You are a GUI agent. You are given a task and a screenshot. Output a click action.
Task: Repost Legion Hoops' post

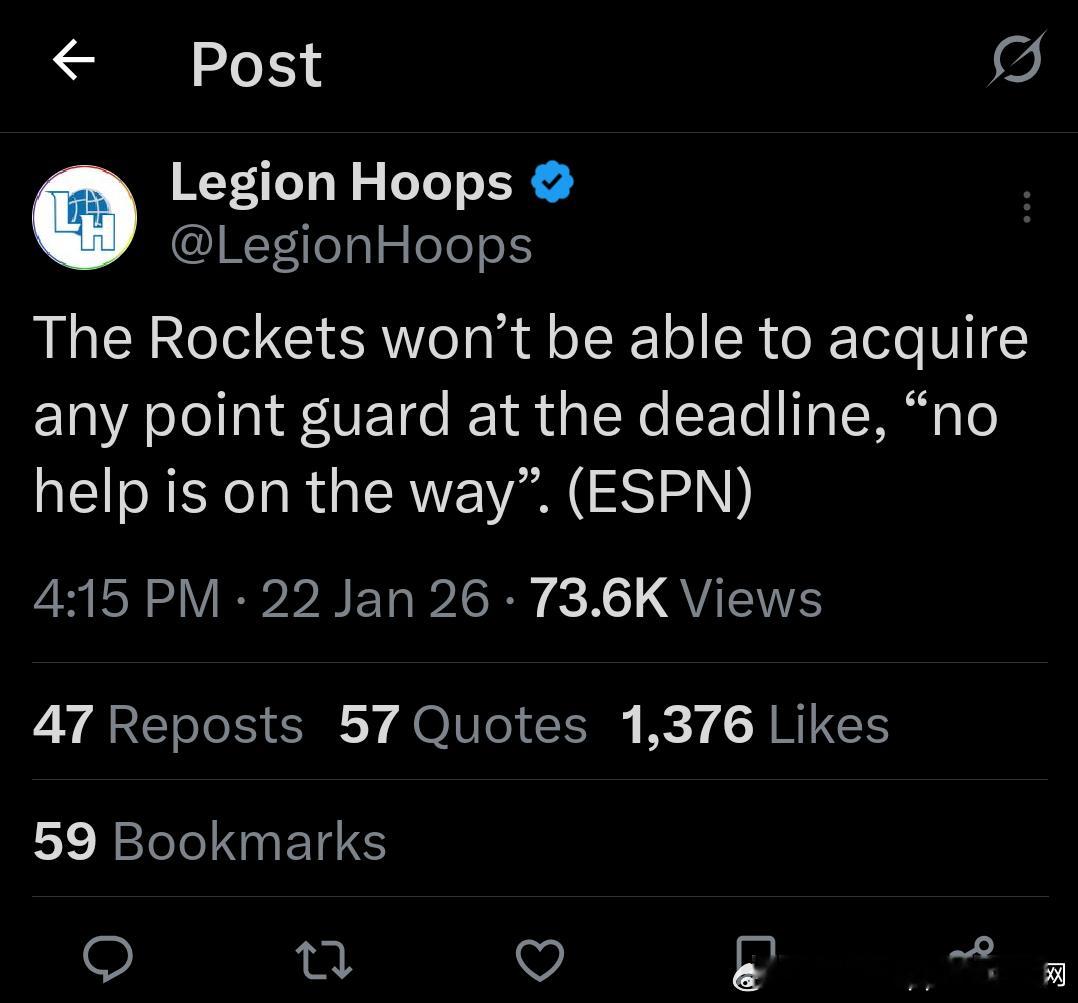pos(323,959)
